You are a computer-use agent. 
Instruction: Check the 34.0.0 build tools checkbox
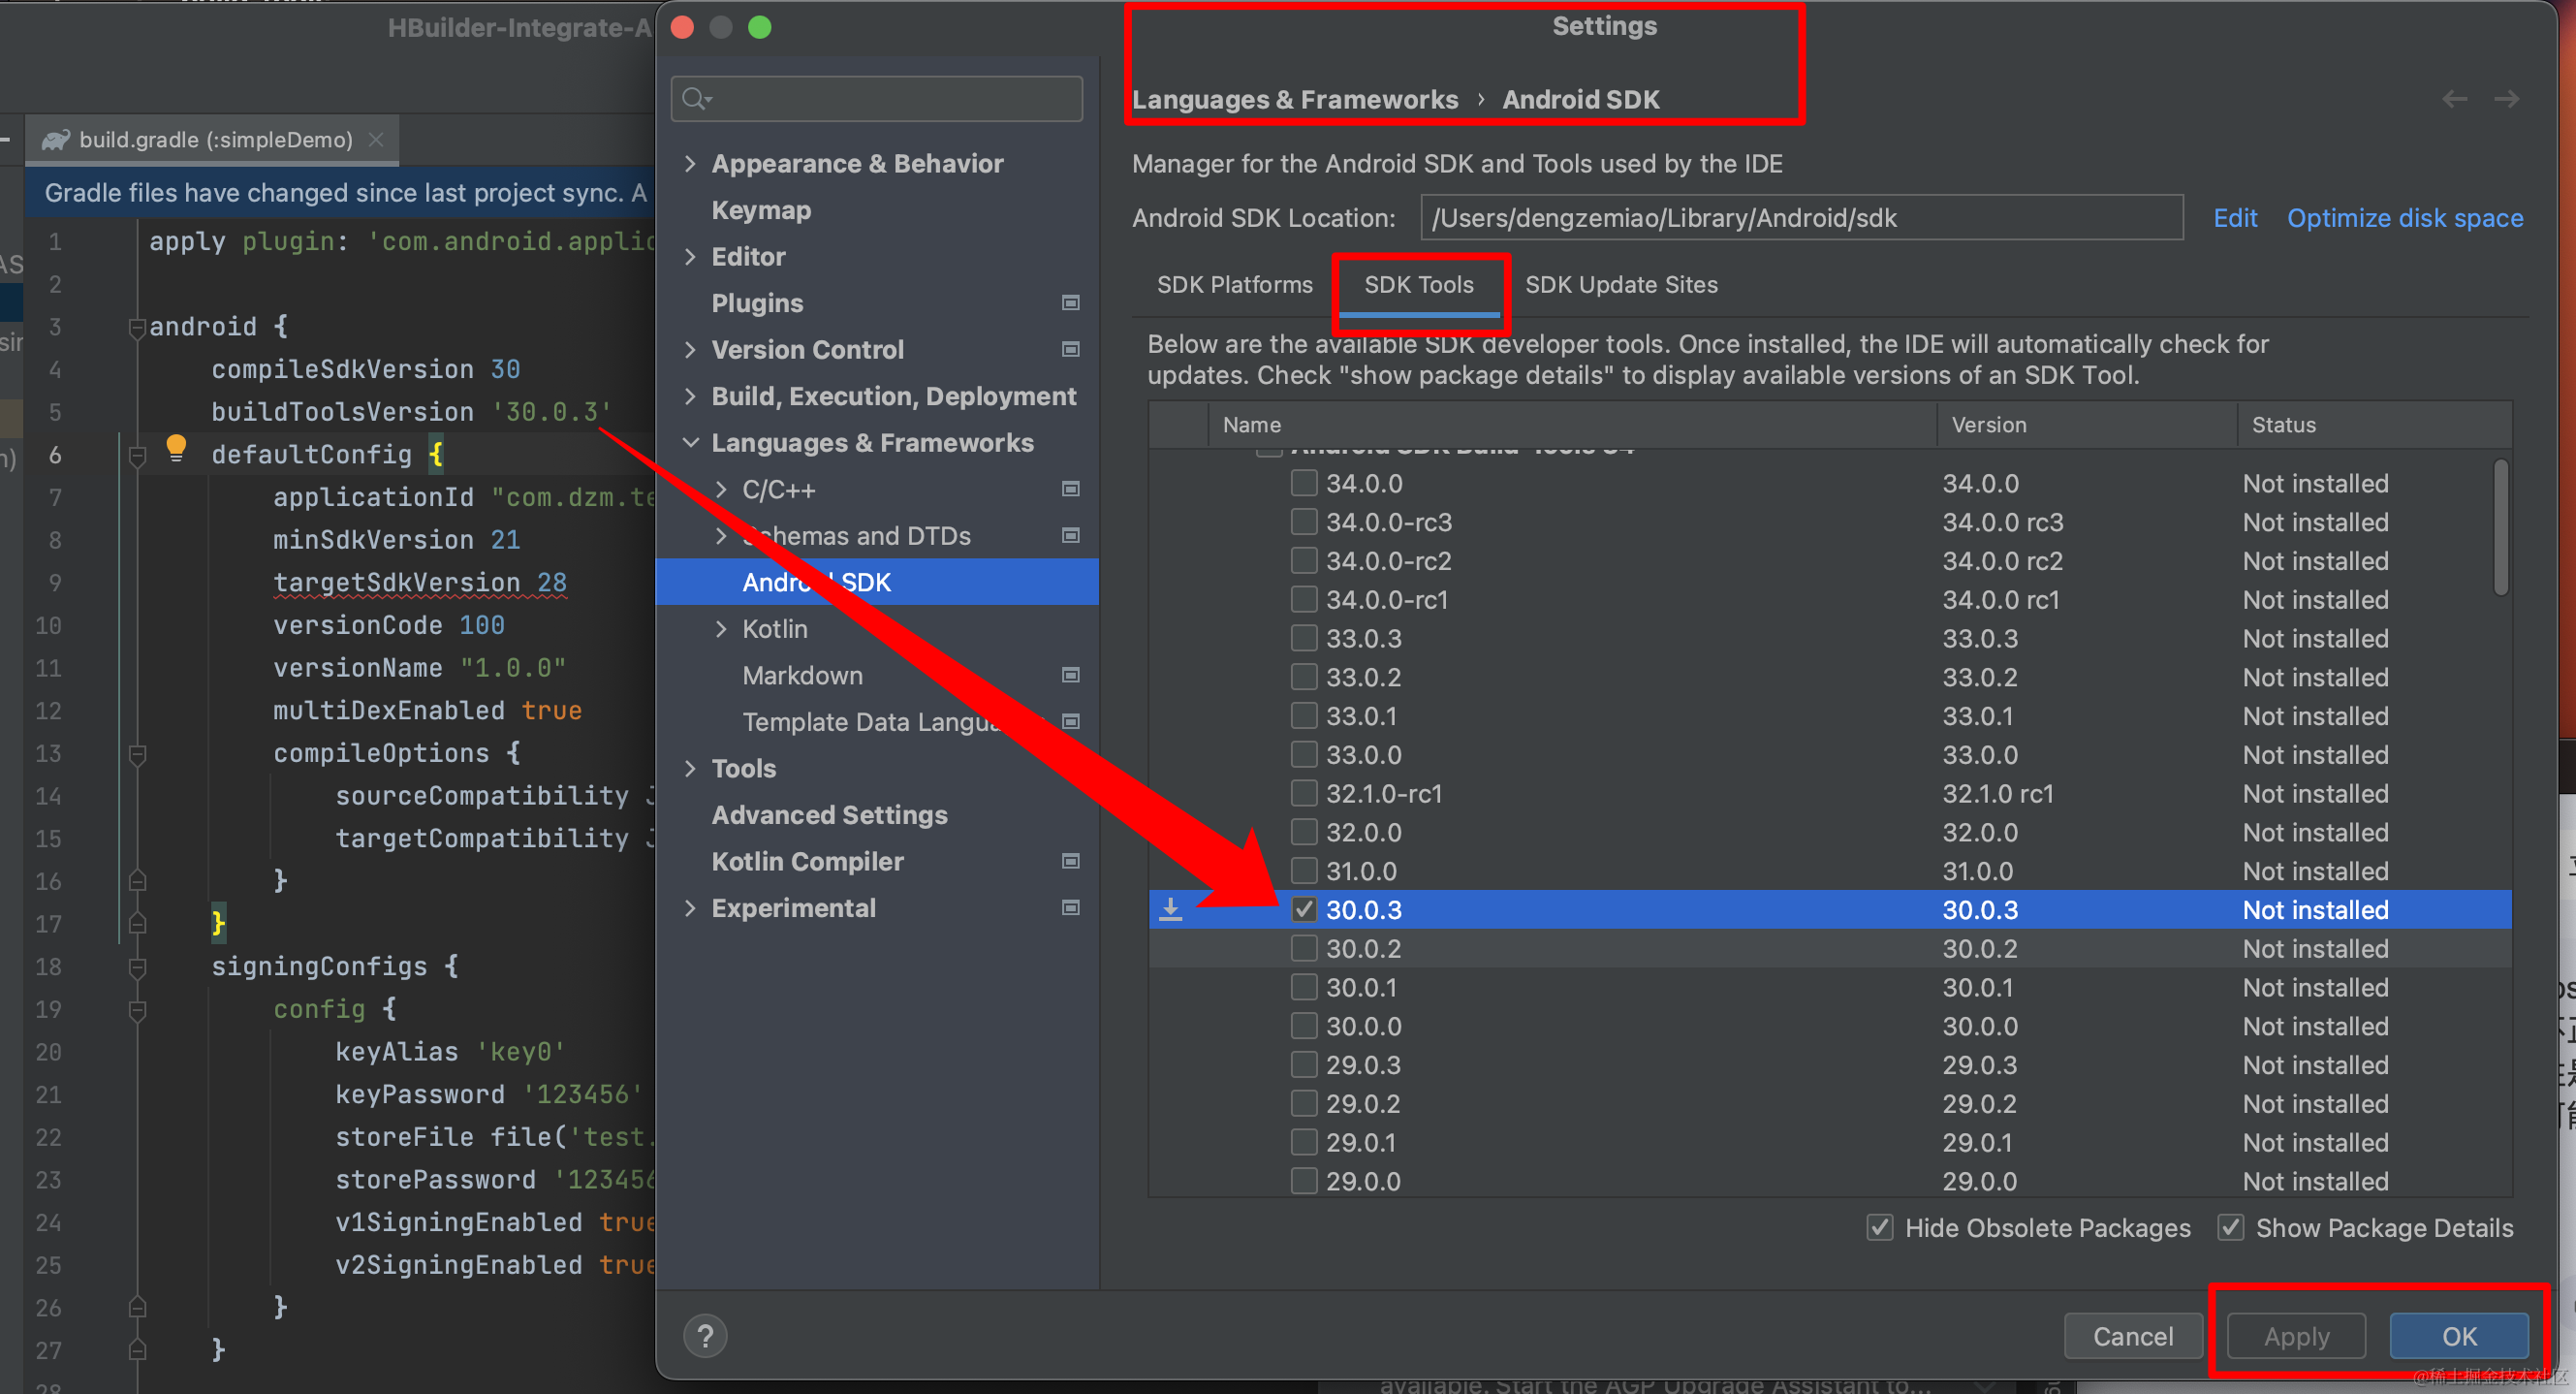coord(1303,483)
